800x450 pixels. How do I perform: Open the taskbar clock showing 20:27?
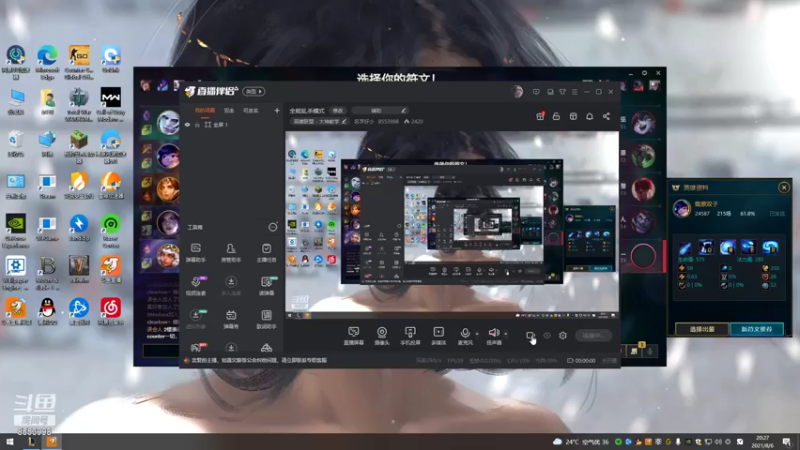(763, 442)
